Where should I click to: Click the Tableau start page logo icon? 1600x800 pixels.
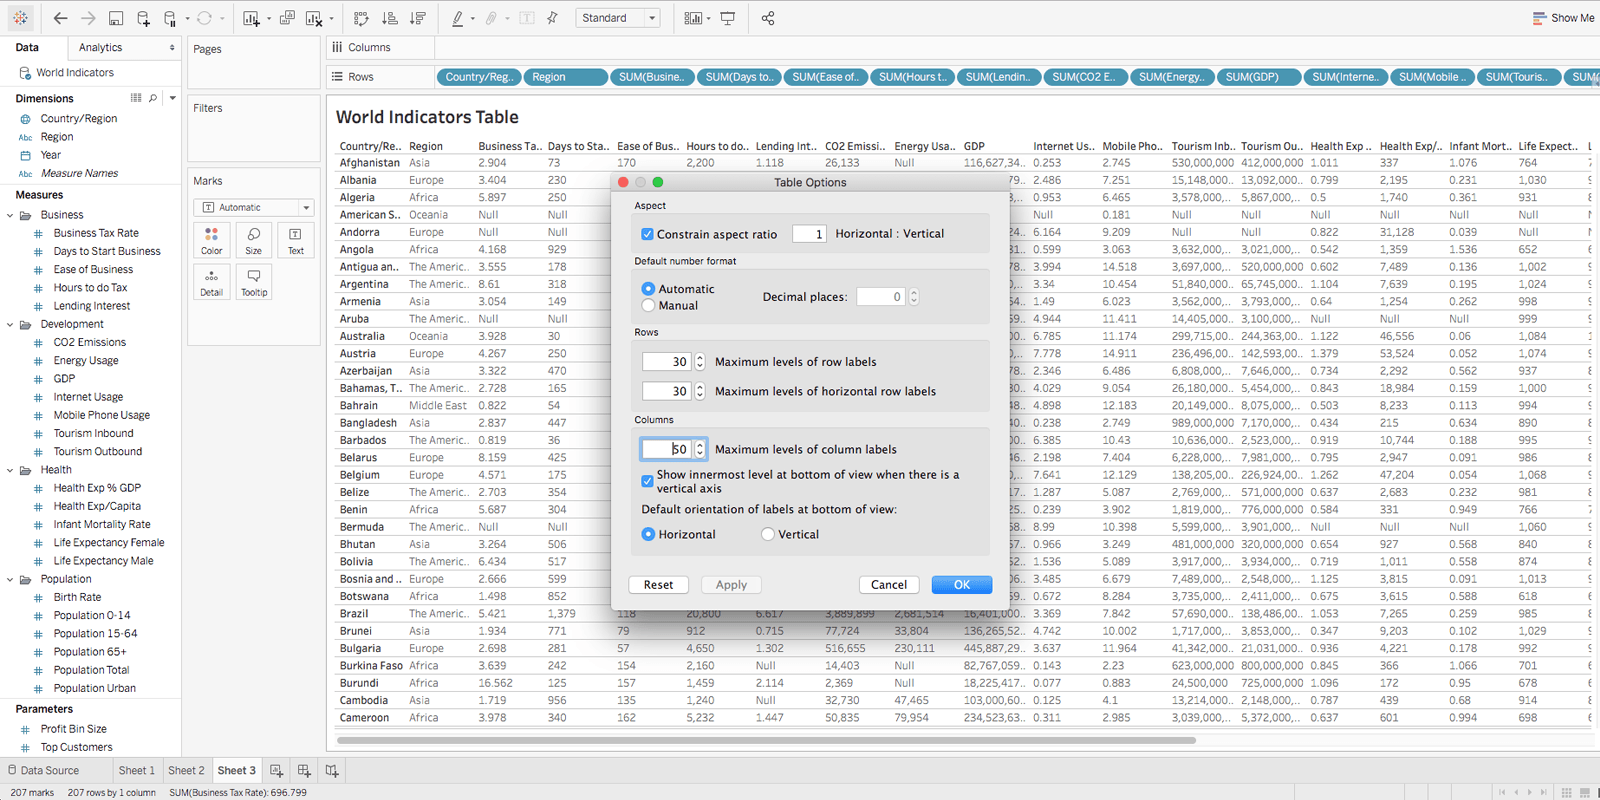coord(20,18)
